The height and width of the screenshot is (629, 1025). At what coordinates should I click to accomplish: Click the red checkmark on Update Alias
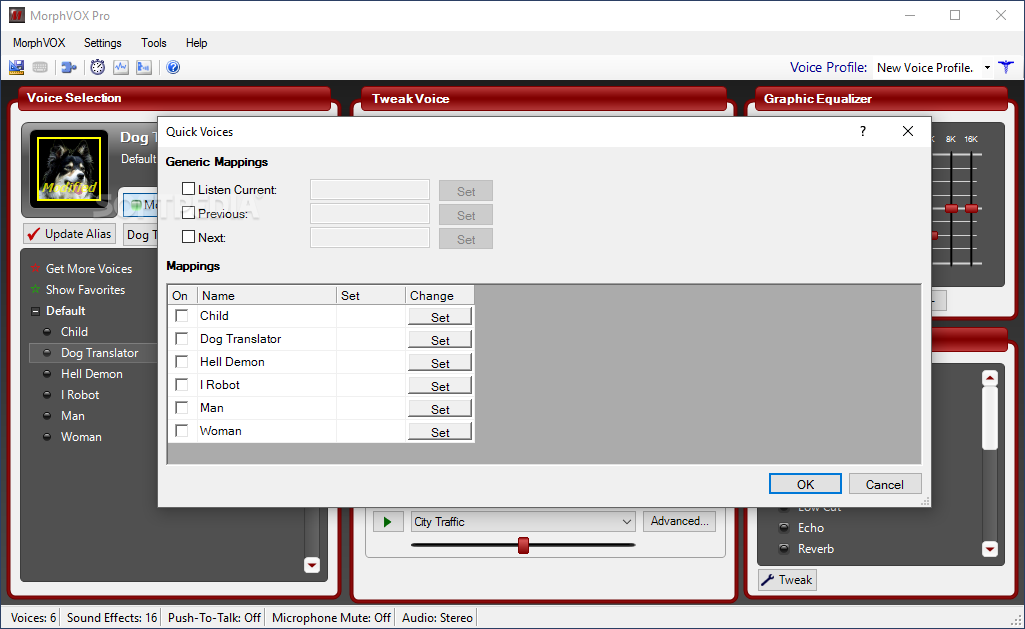coord(34,234)
